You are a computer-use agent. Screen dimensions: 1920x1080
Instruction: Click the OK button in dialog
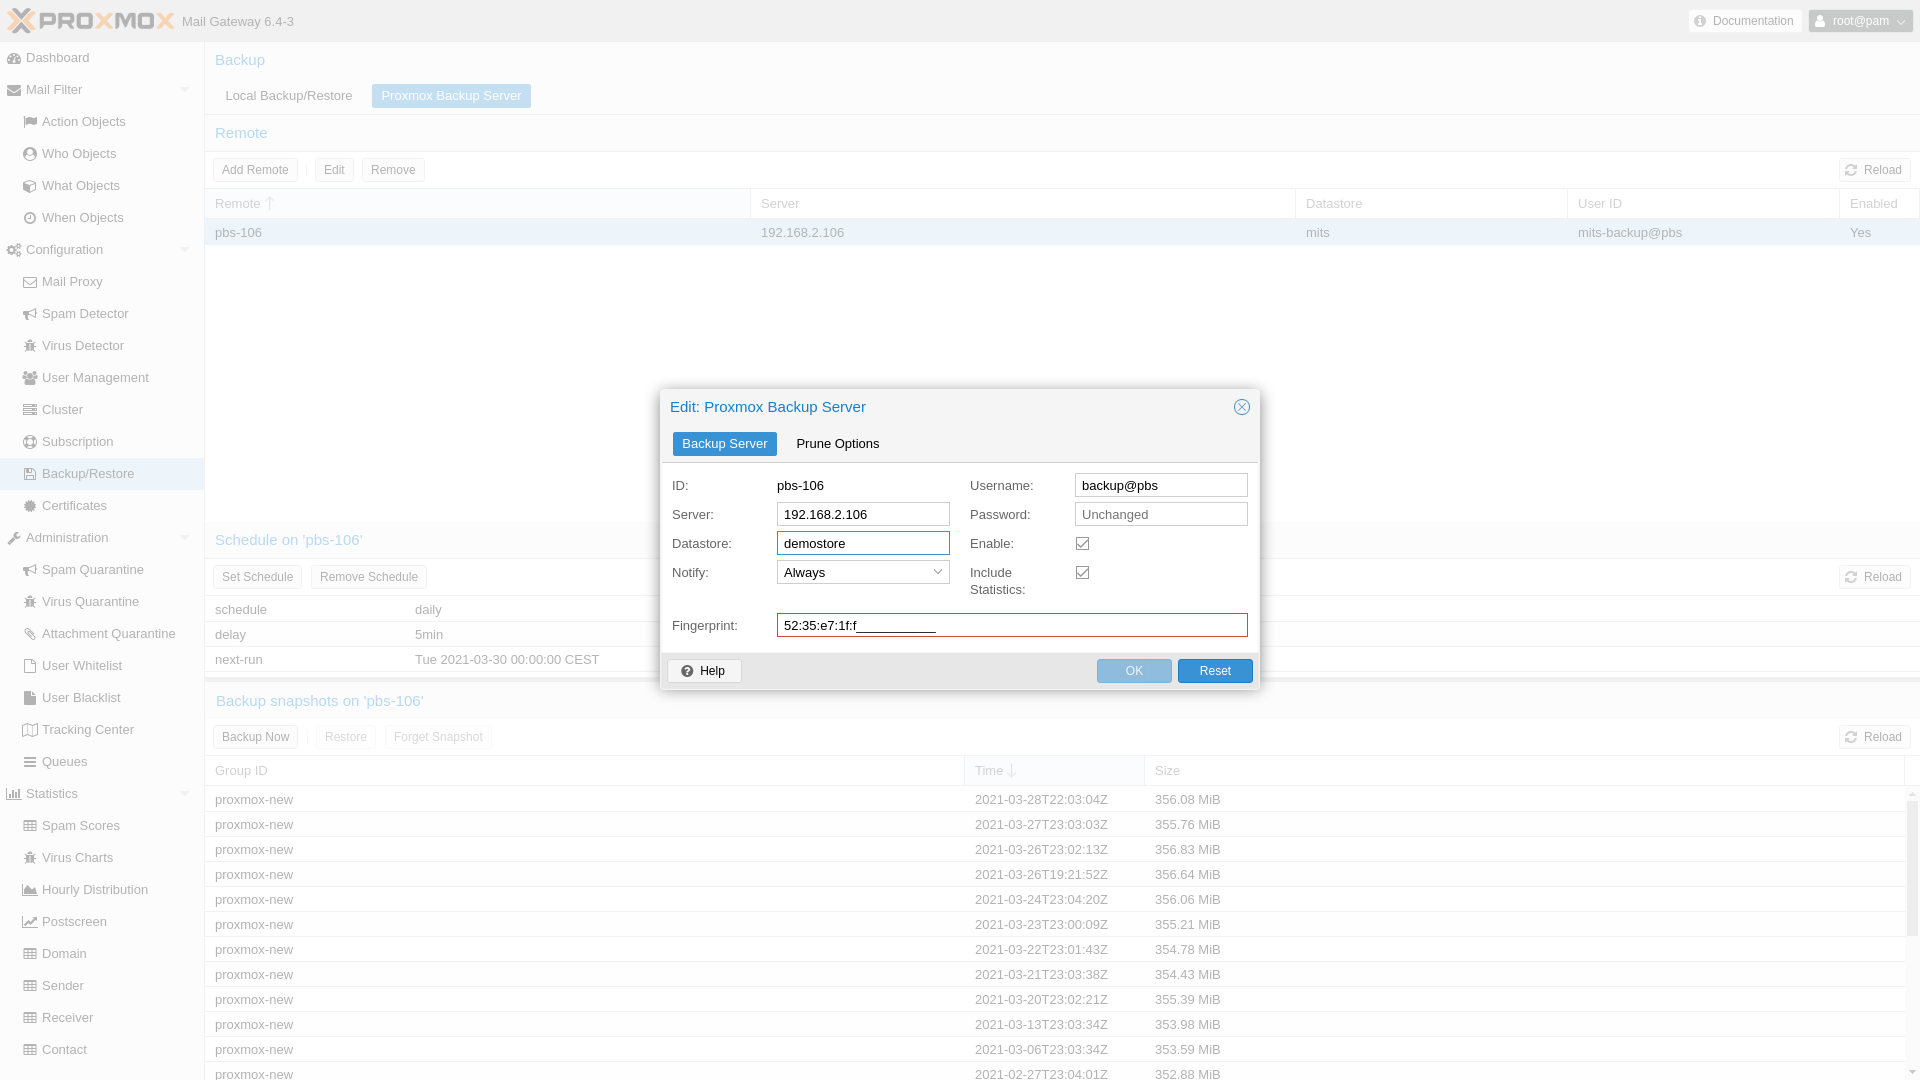1133,671
